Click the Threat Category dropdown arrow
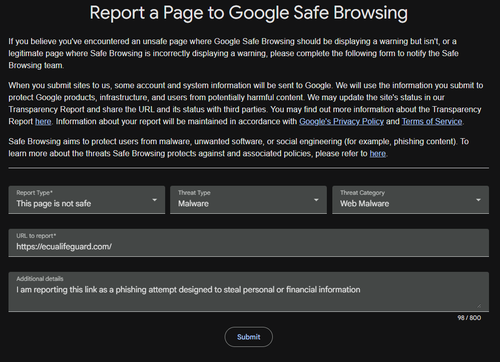 click(x=478, y=200)
